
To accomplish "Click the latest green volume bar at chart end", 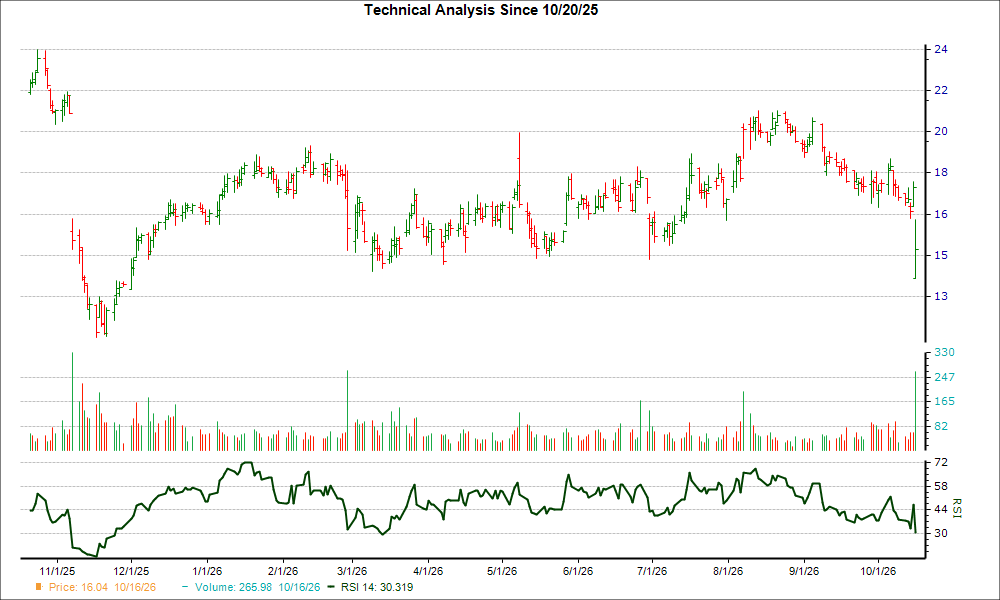I will tap(915, 411).
